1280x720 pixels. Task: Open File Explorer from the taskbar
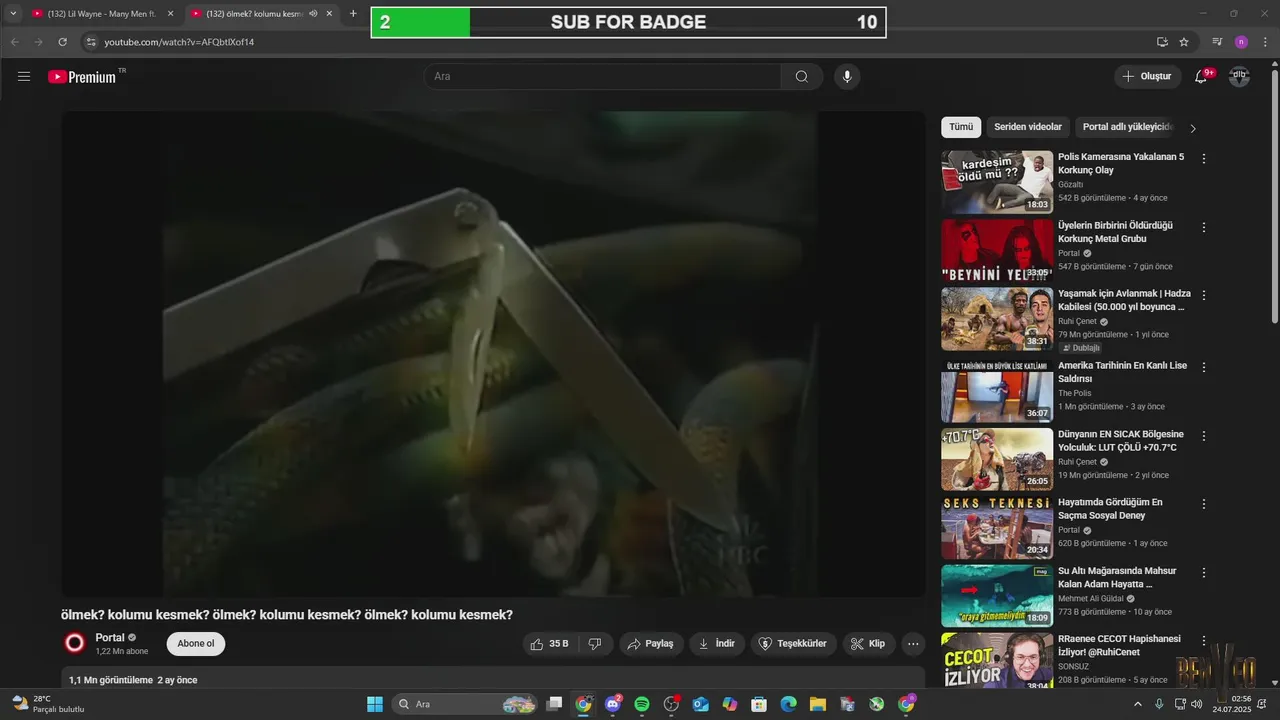(817, 704)
